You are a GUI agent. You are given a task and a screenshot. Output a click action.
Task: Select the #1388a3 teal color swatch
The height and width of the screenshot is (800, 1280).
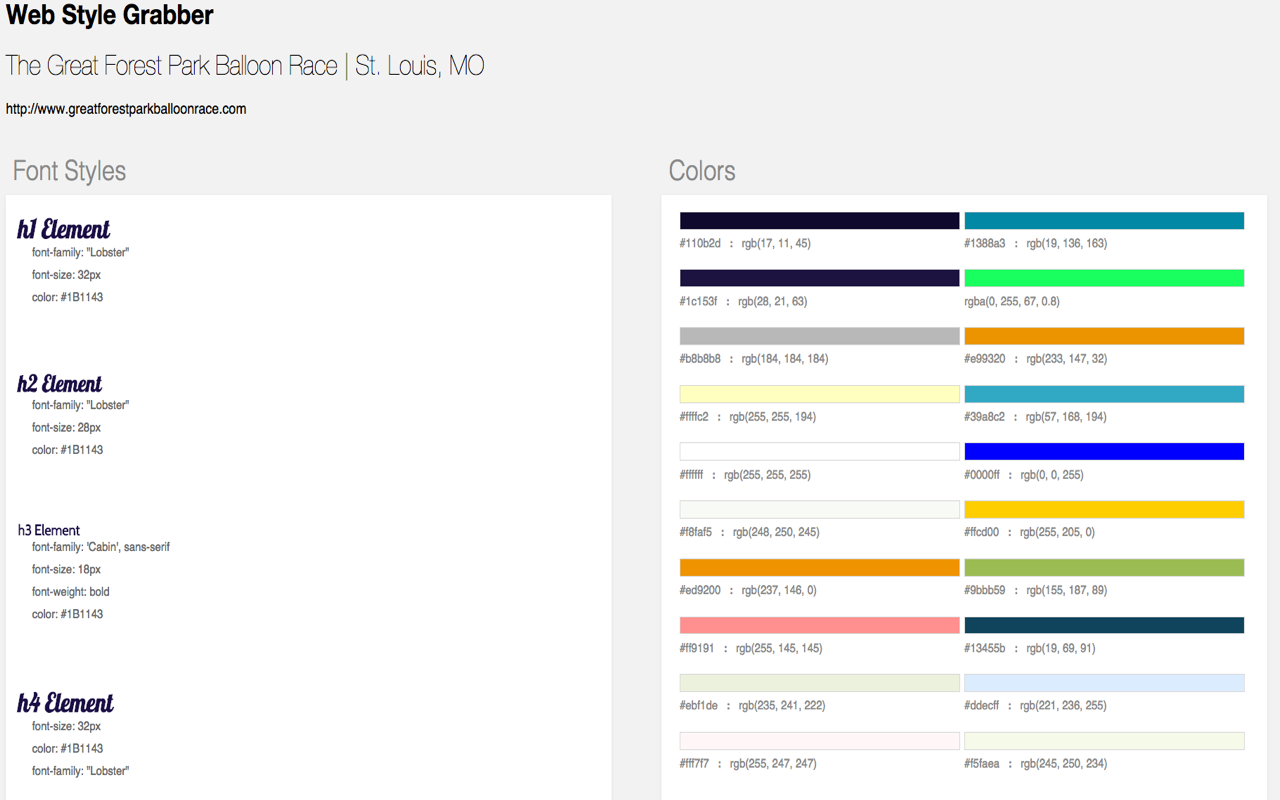point(1104,221)
